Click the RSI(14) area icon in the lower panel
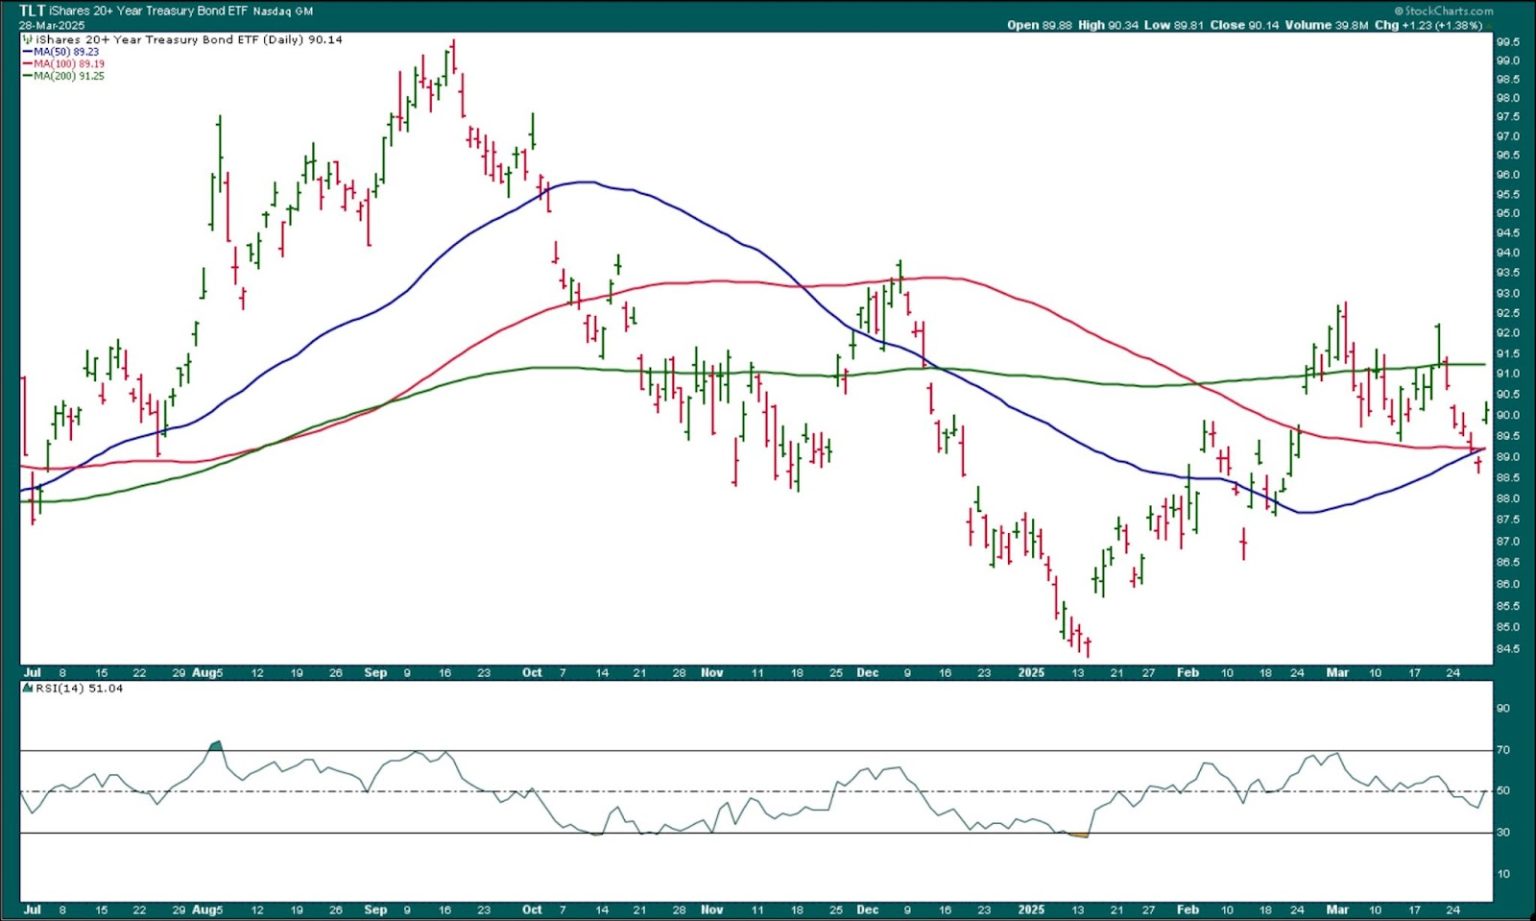 (x=27, y=689)
